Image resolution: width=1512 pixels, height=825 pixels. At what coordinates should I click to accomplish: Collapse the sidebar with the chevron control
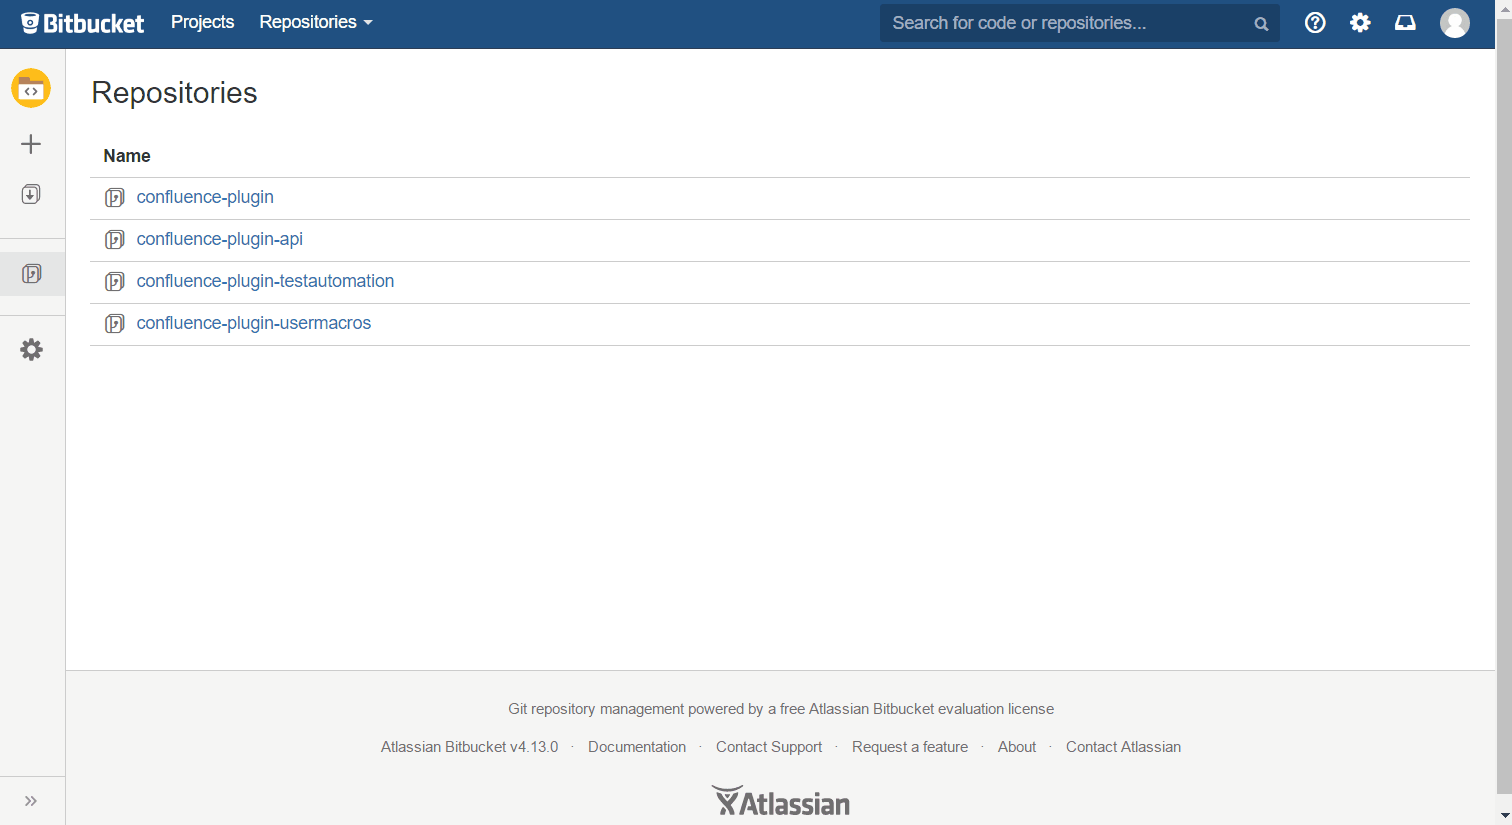[x=31, y=799]
